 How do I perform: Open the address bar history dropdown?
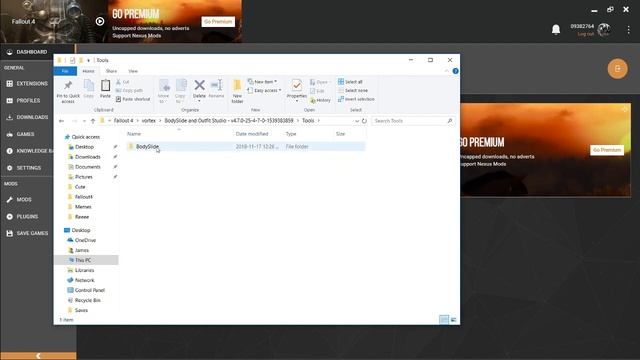click(x=357, y=121)
